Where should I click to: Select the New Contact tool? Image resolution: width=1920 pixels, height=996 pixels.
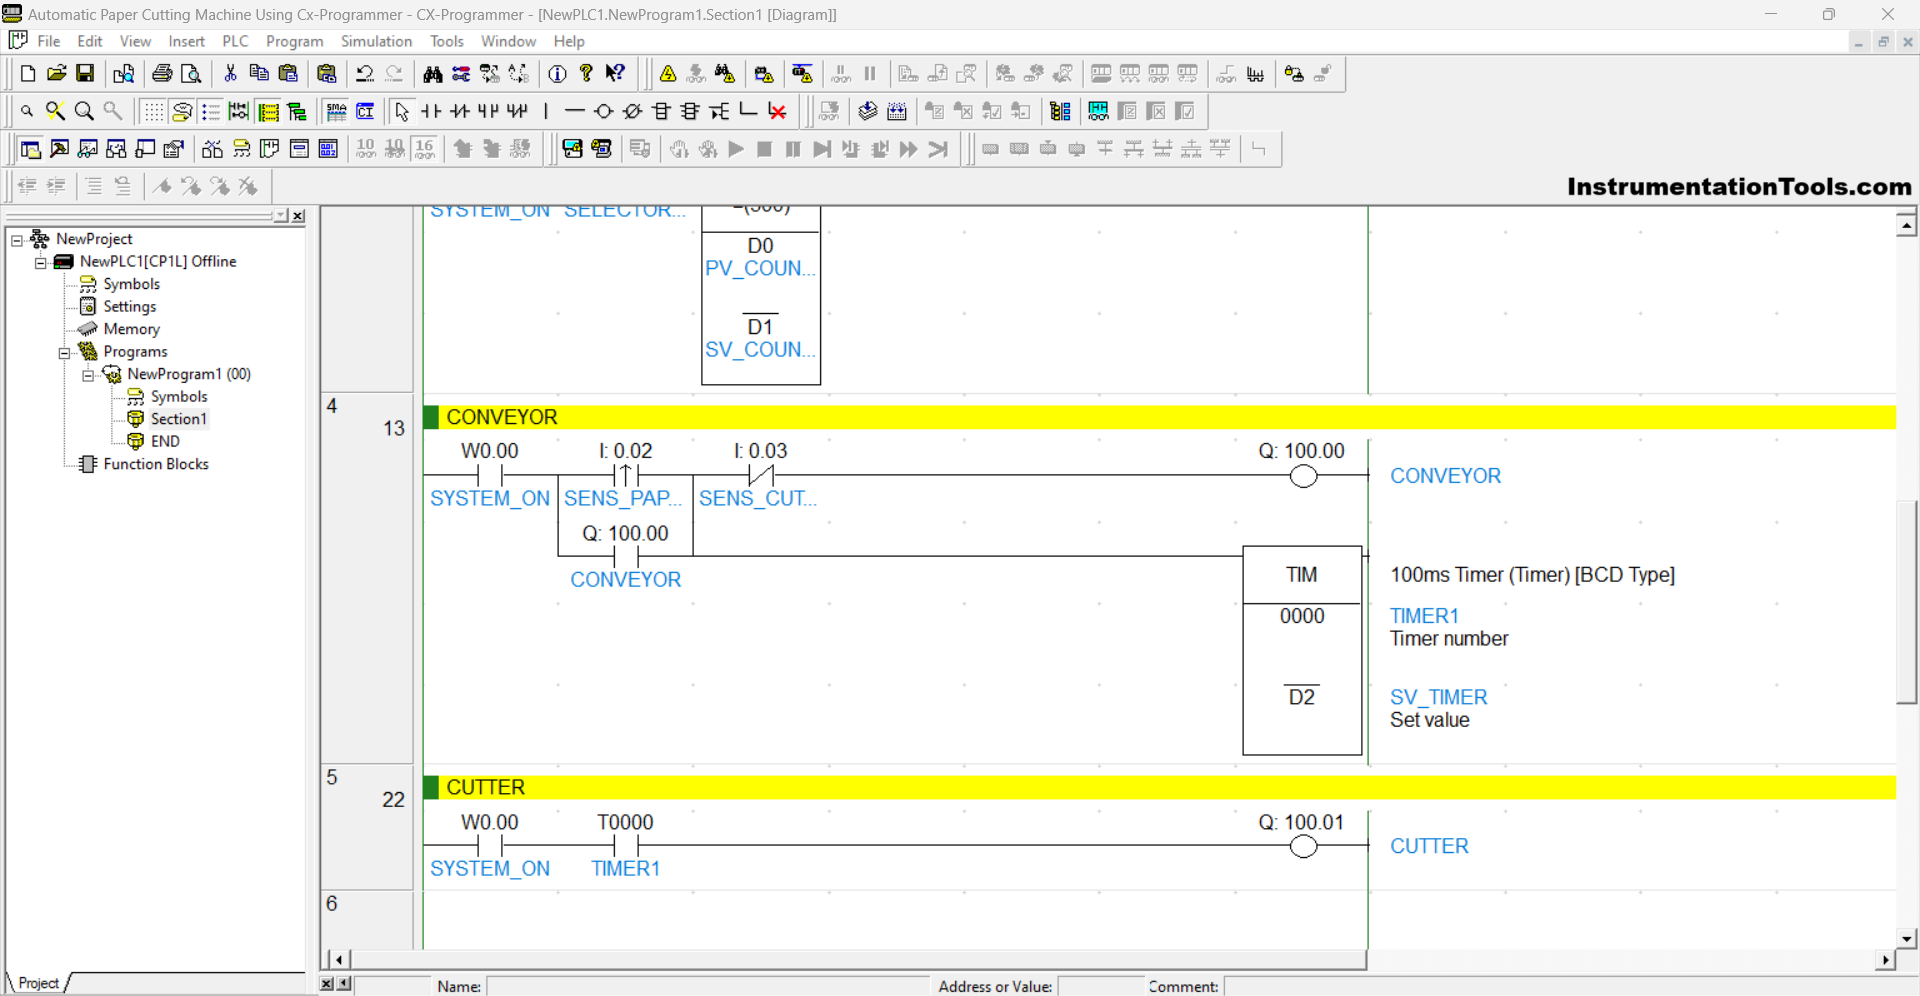(x=431, y=111)
